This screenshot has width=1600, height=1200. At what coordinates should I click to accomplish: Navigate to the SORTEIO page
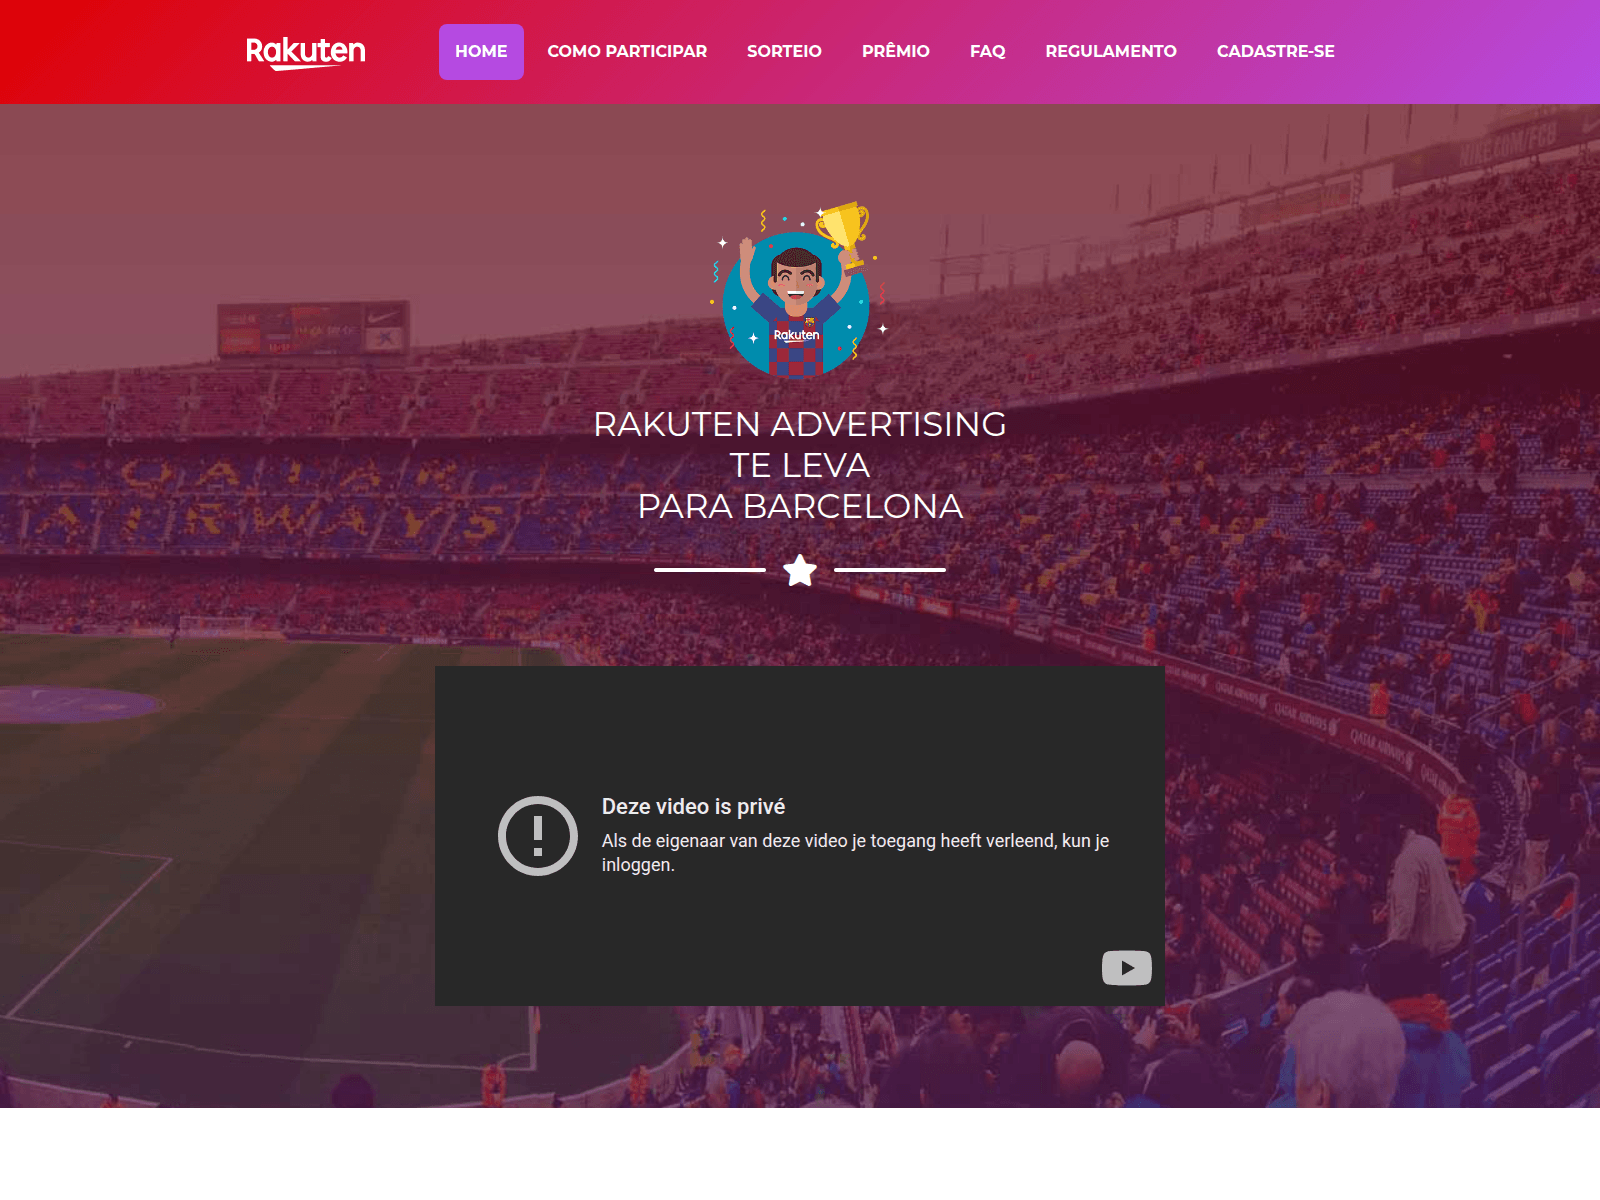point(784,52)
